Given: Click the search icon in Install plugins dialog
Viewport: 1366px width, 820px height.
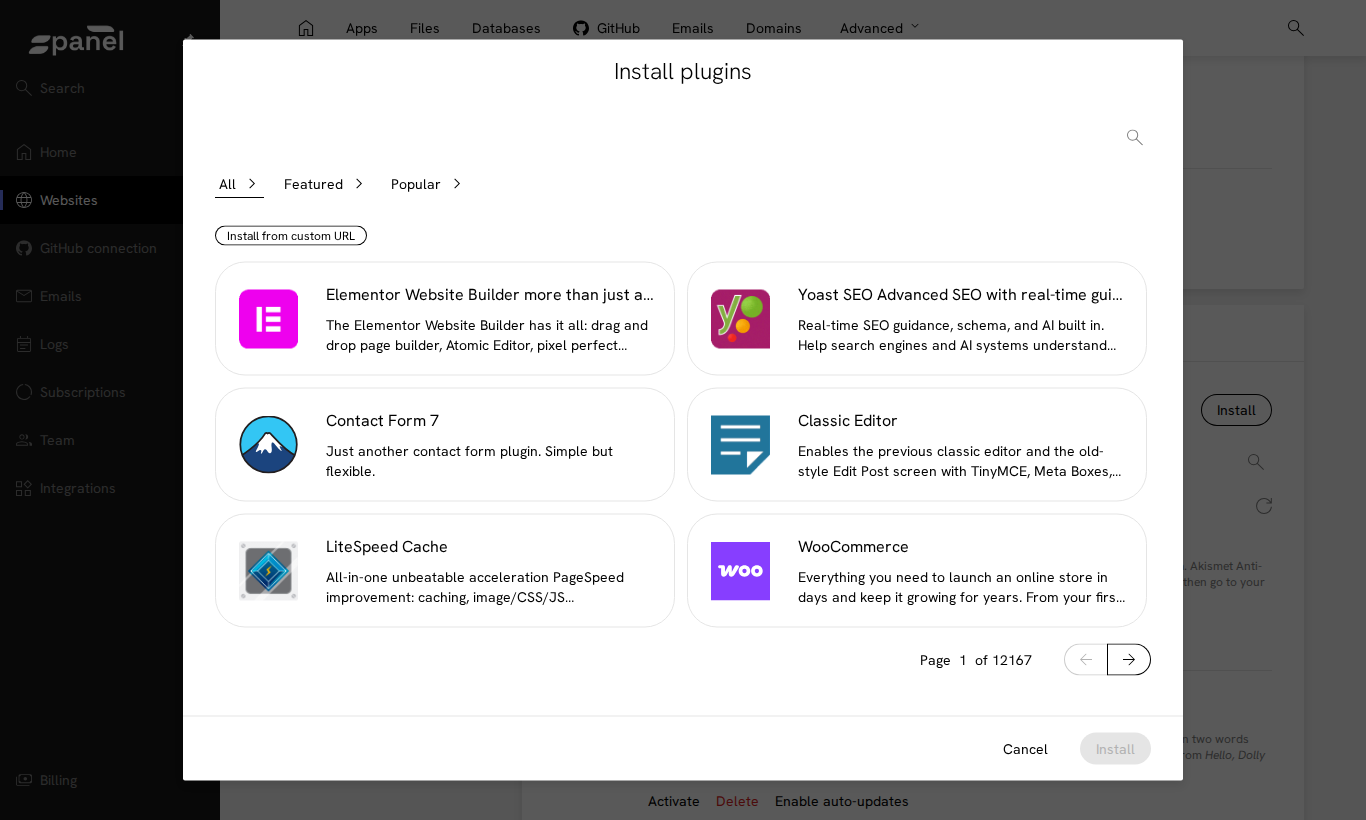Looking at the screenshot, I should click(x=1134, y=137).
